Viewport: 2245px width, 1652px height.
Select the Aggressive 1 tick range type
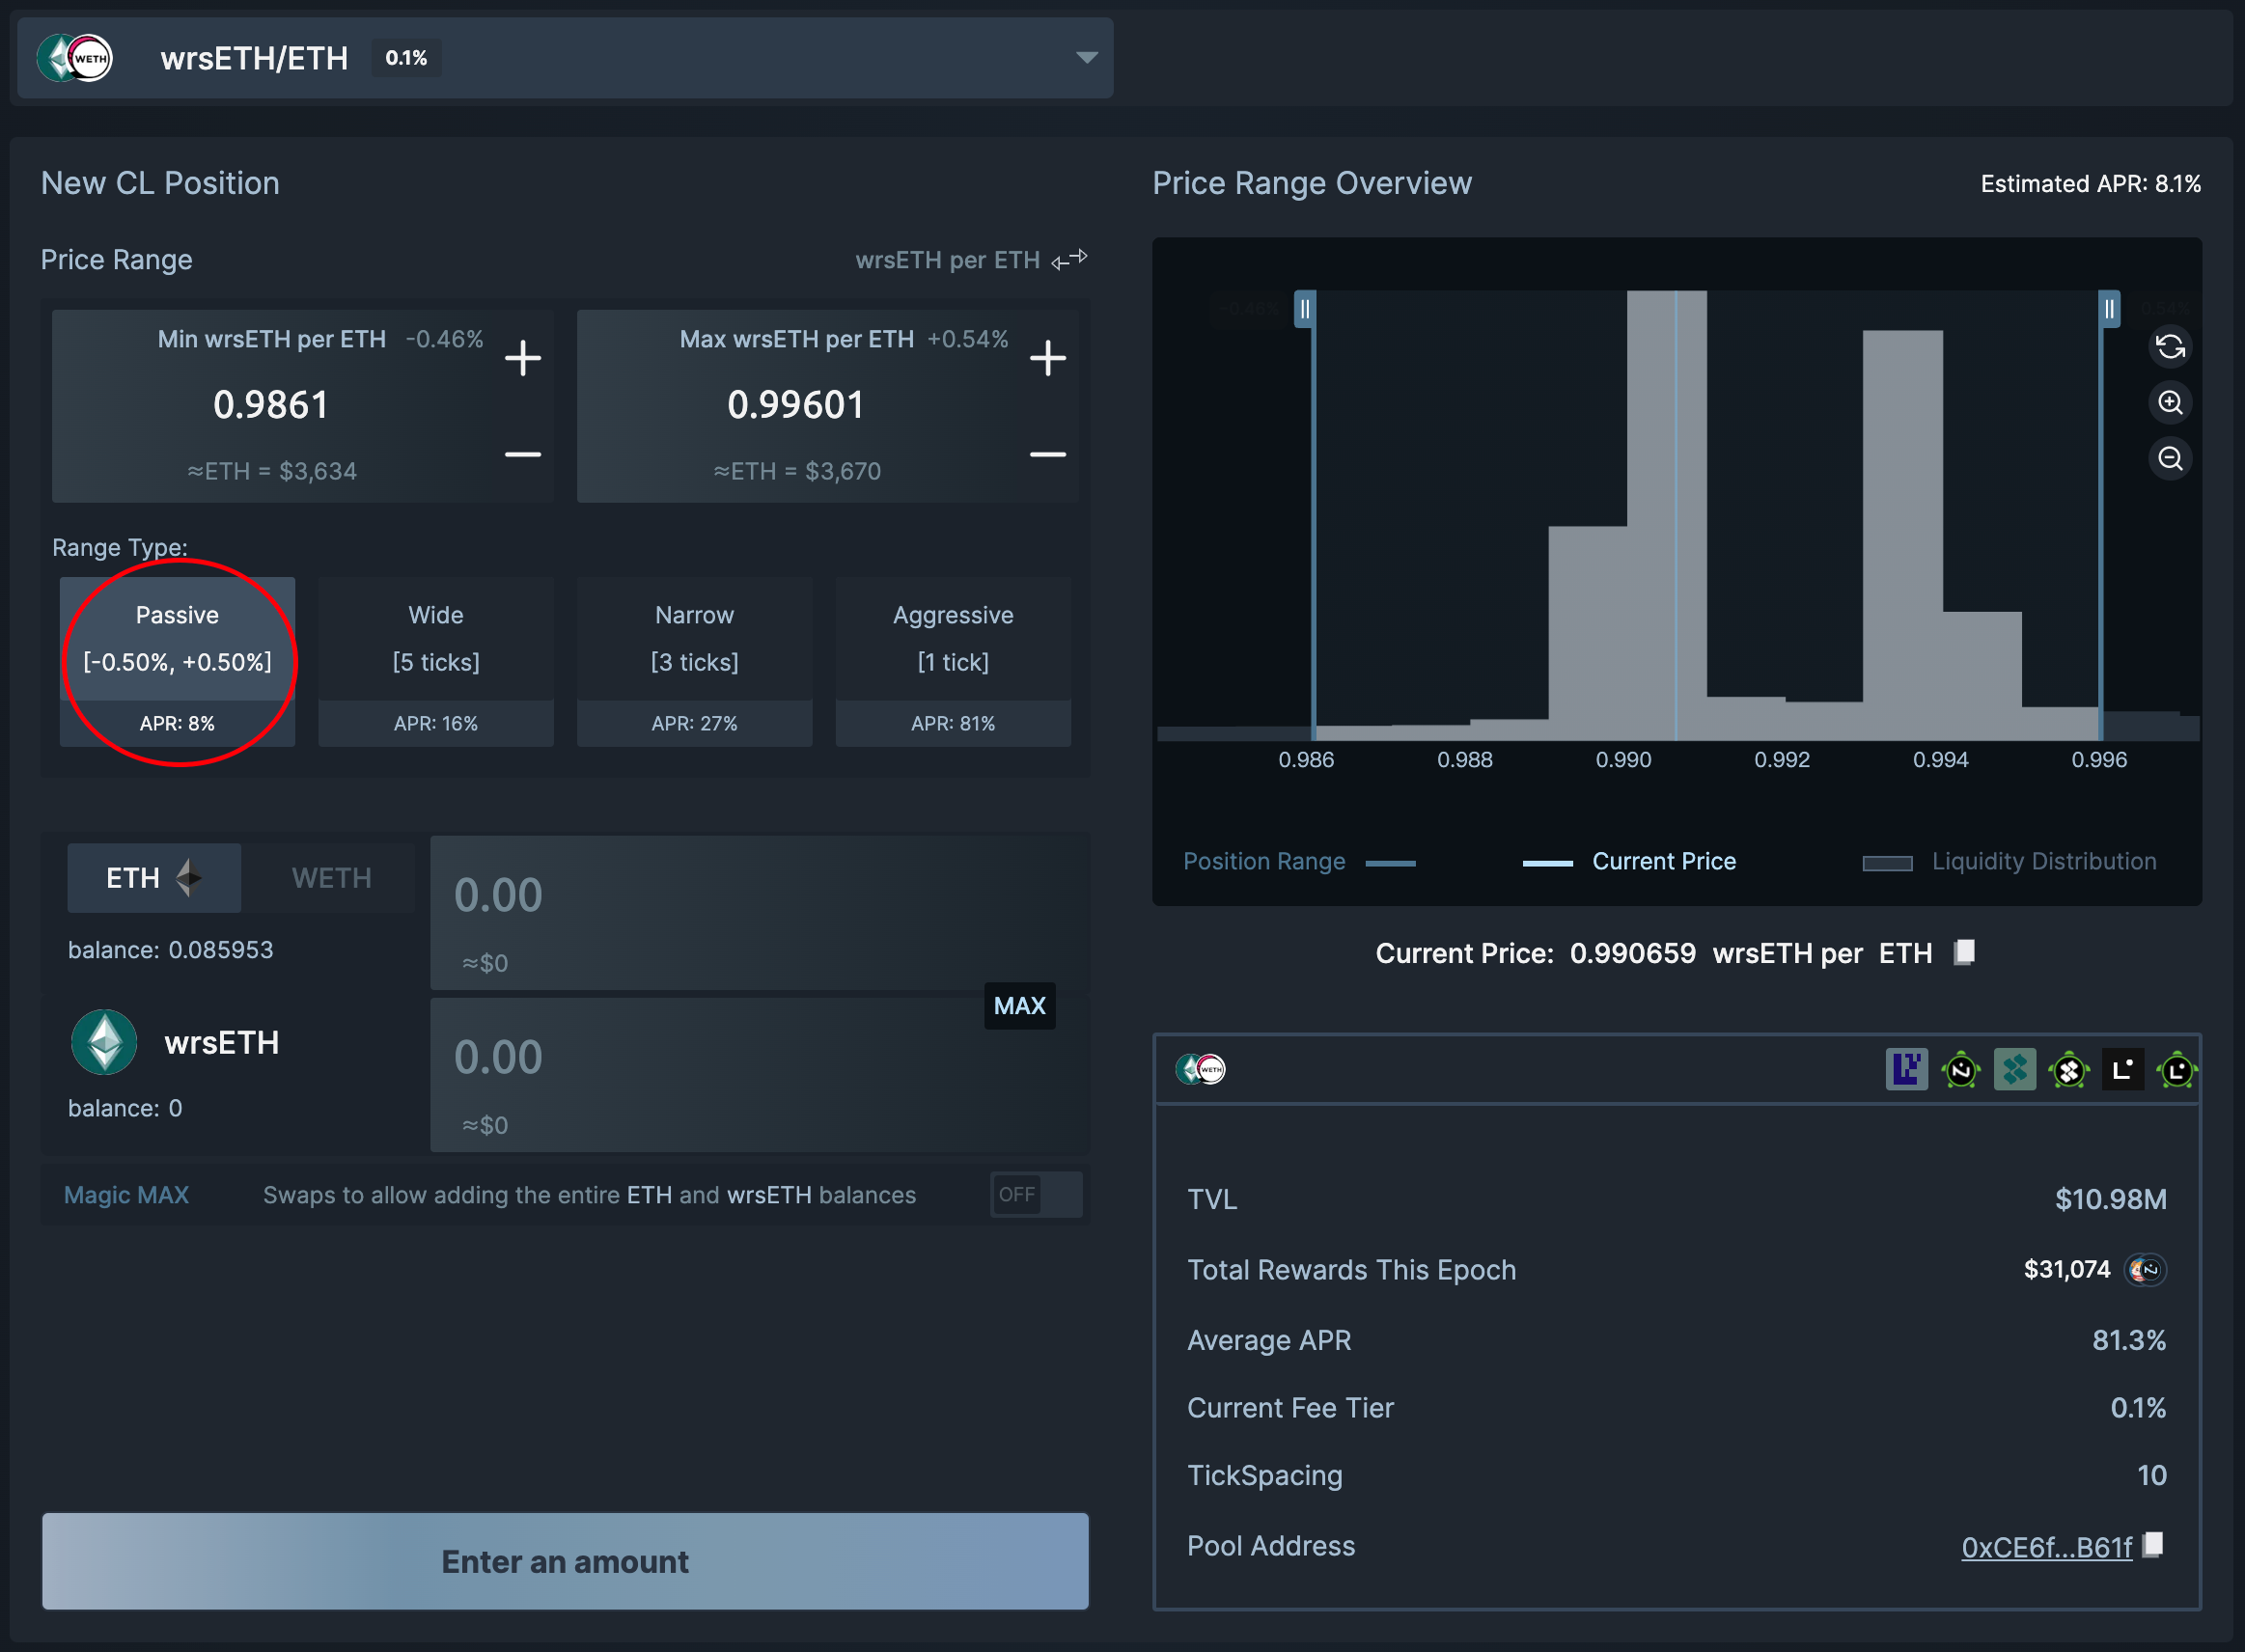pos(953,662)
